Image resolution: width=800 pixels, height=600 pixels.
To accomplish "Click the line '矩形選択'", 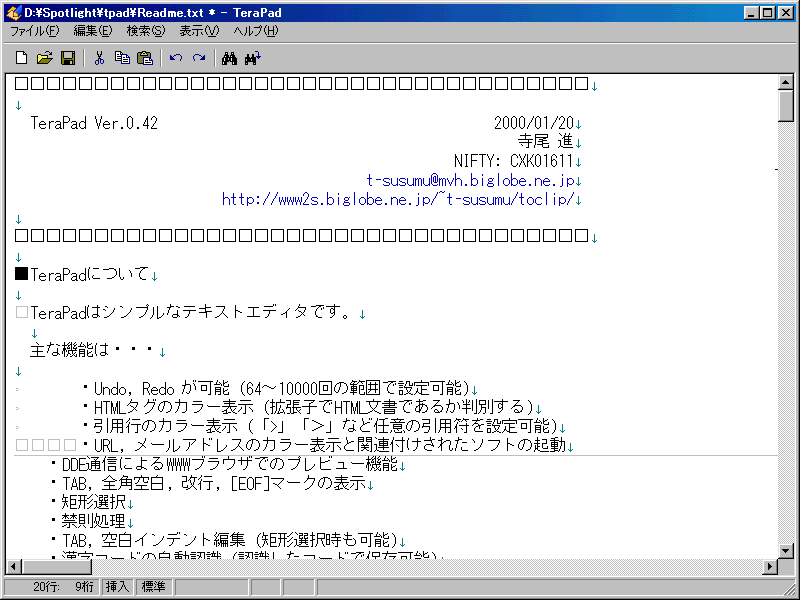I will coord(88,503).
